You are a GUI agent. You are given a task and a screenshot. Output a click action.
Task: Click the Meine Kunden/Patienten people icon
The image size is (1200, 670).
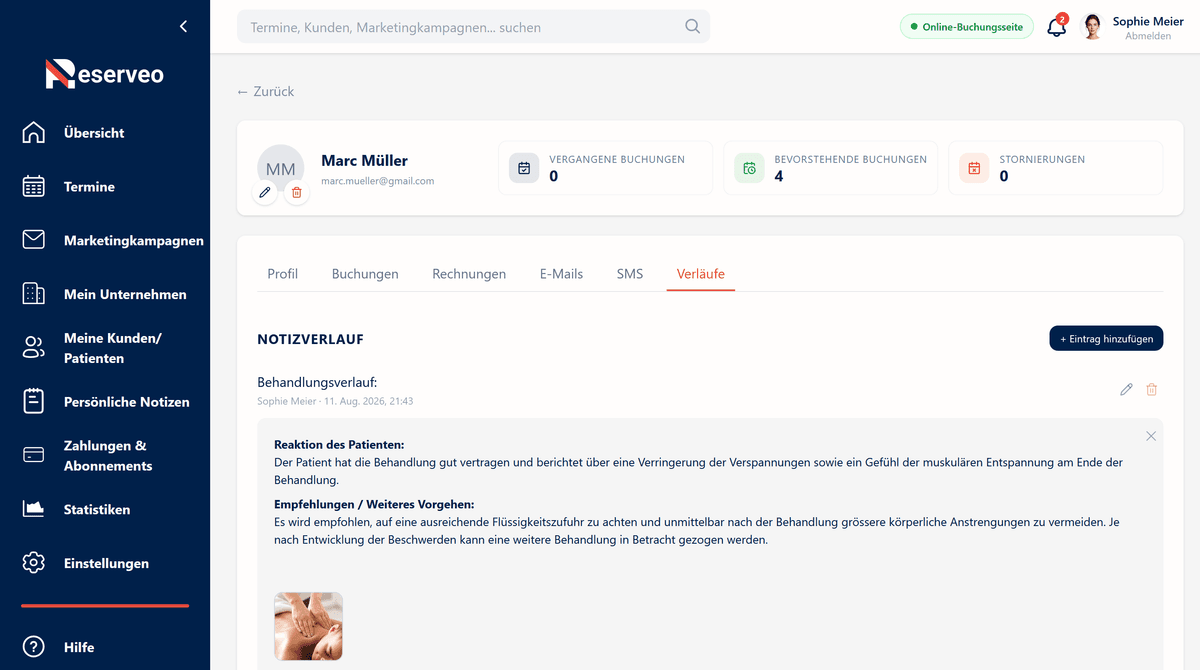34,348
